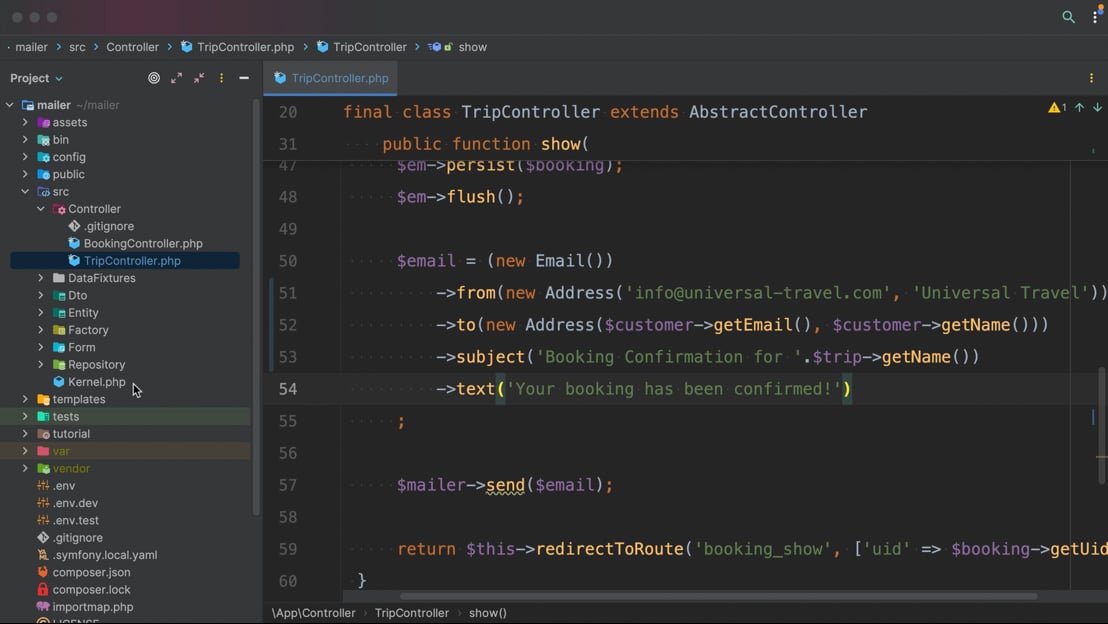Jump to next highlighted problem arrow
The height and width of the screenshot is (624, 1108).
[1097, 107]
